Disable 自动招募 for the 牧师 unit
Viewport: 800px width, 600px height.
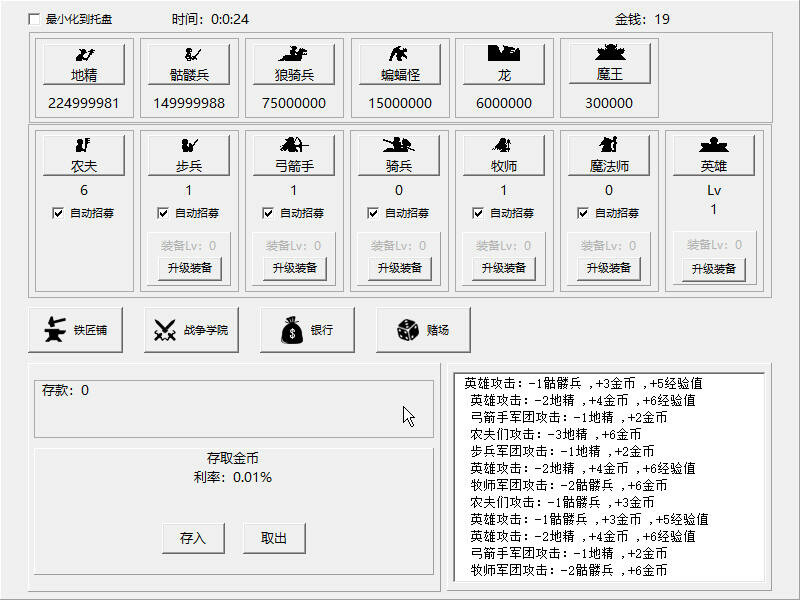point(478,211)
